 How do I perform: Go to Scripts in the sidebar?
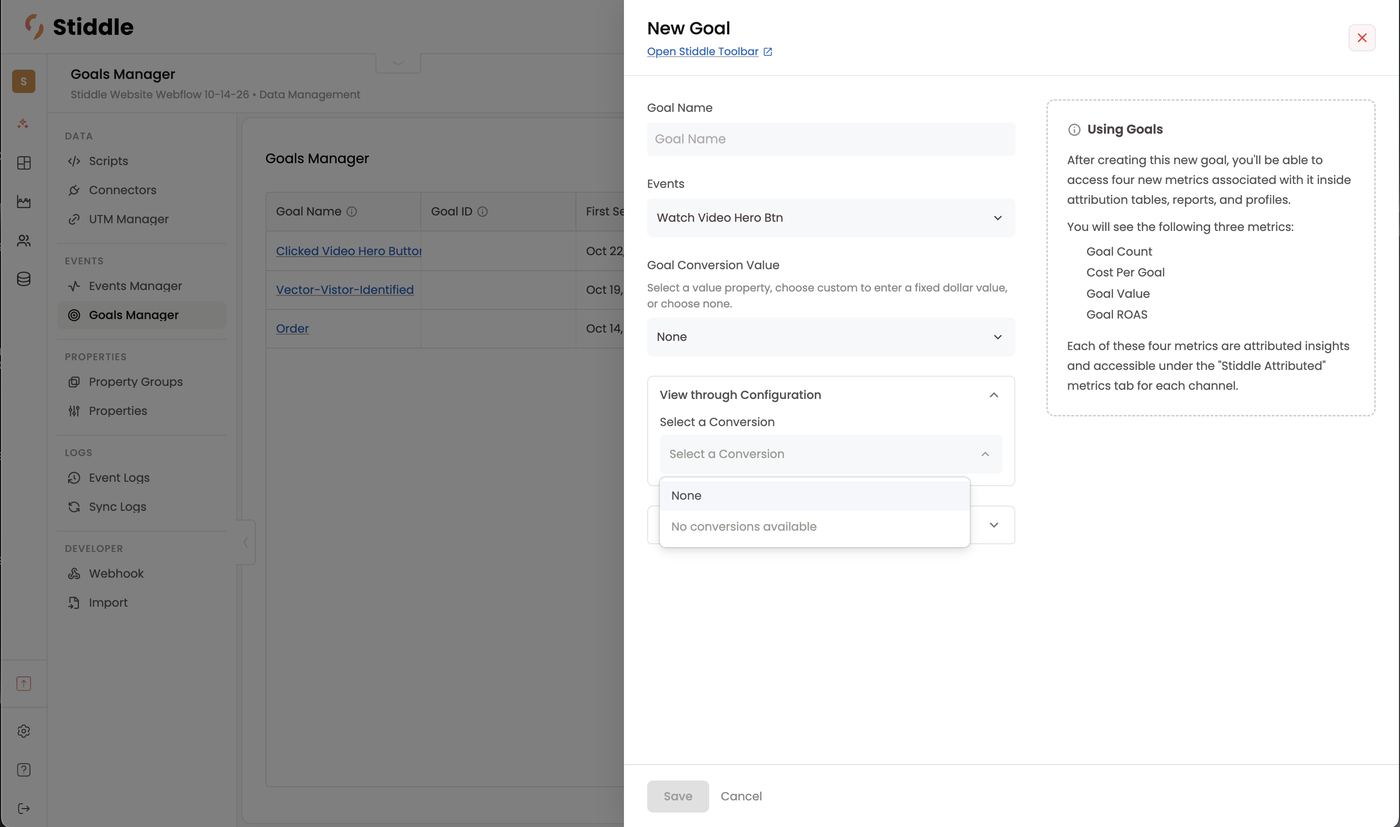tap(142, 161)
